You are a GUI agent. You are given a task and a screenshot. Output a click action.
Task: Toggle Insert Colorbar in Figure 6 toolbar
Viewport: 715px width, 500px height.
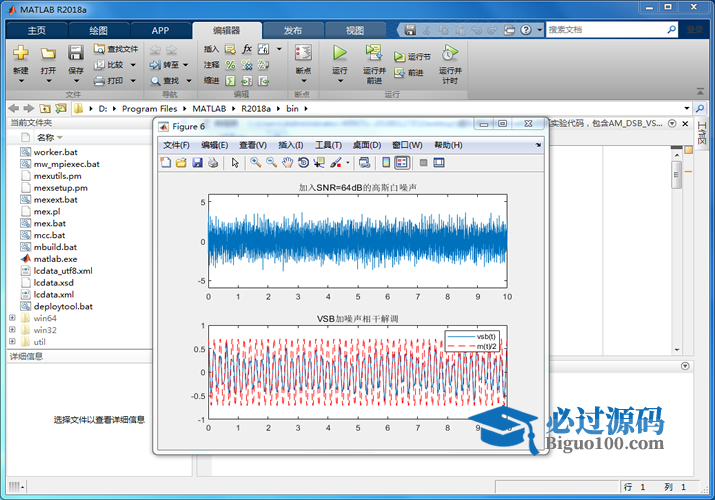[x=386, y=163]
